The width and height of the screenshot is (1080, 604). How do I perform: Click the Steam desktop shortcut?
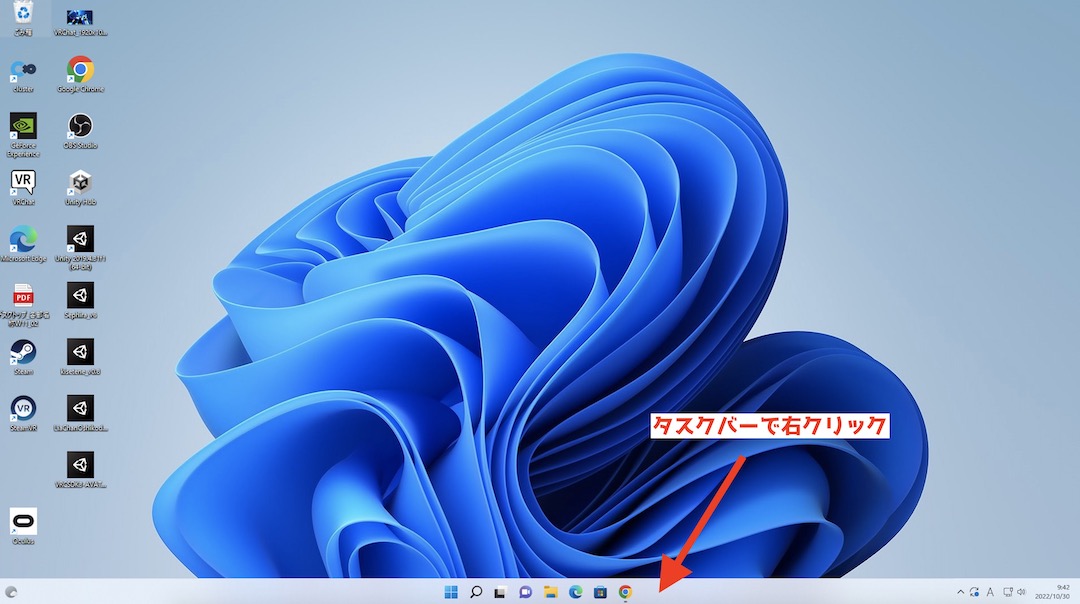point(23,354)
